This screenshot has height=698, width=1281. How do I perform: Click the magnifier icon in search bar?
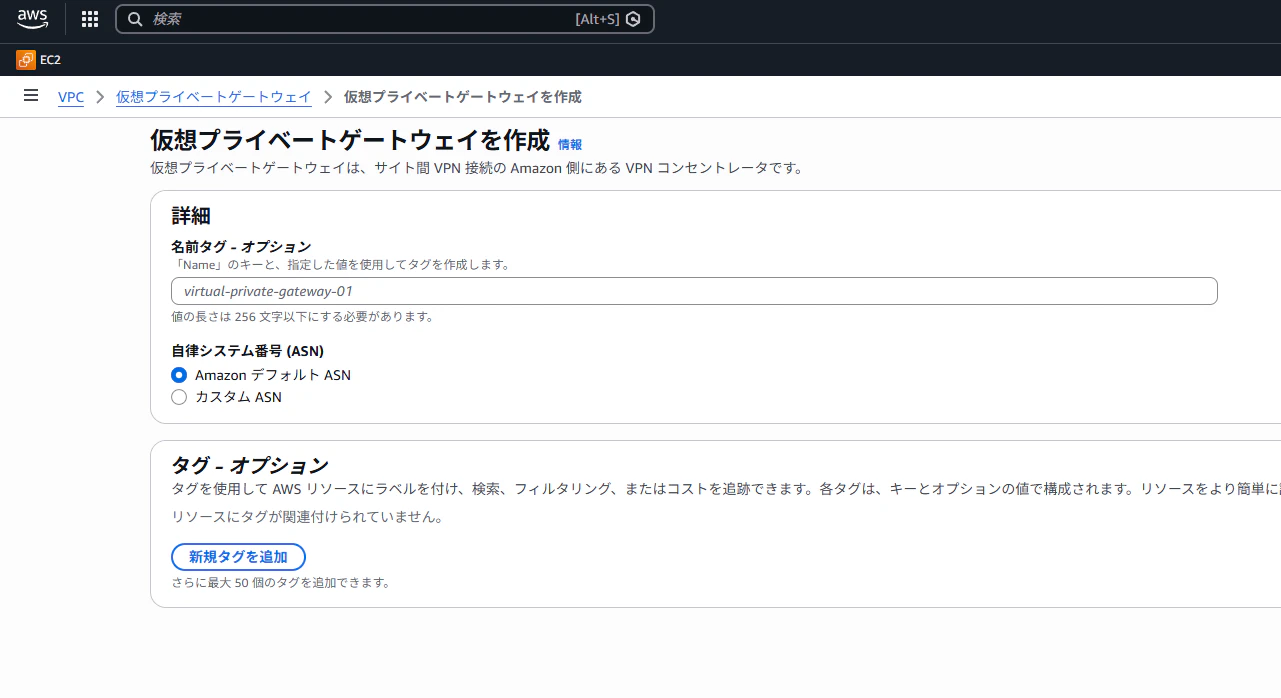(135, 19)
